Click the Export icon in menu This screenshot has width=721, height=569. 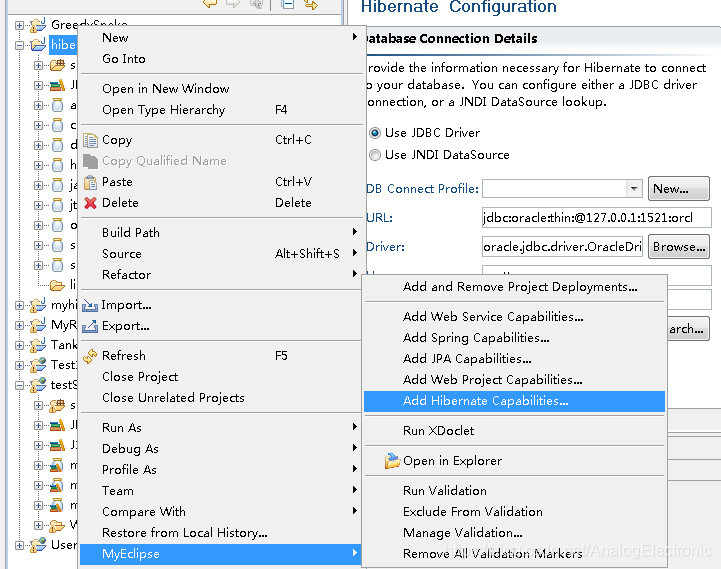pos(90,326)
